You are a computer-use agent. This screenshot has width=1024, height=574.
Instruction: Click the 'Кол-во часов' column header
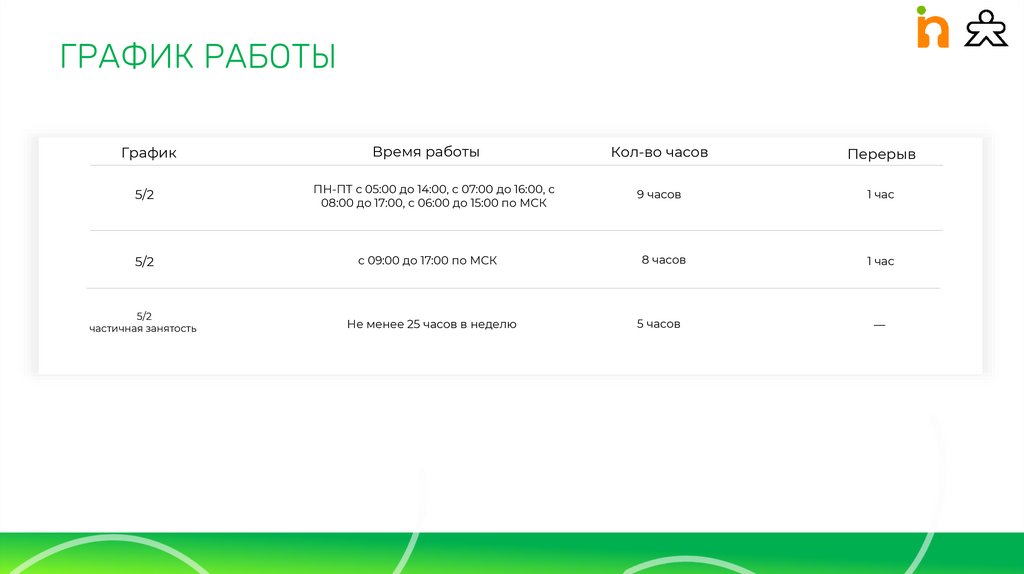pos(659,152)
